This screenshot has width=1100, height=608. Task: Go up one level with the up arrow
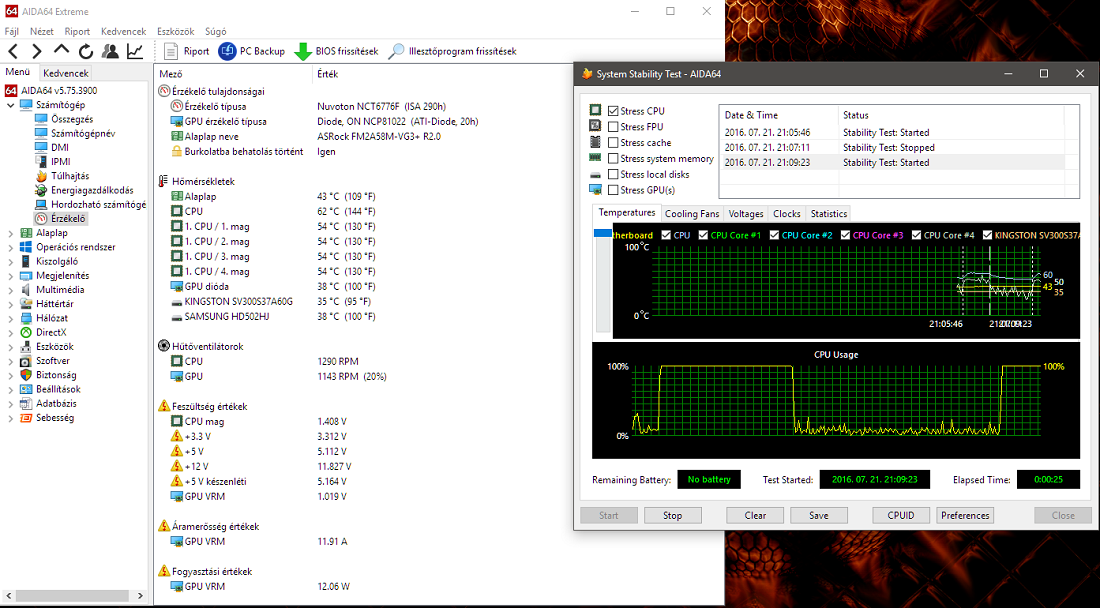pos(62,50)
